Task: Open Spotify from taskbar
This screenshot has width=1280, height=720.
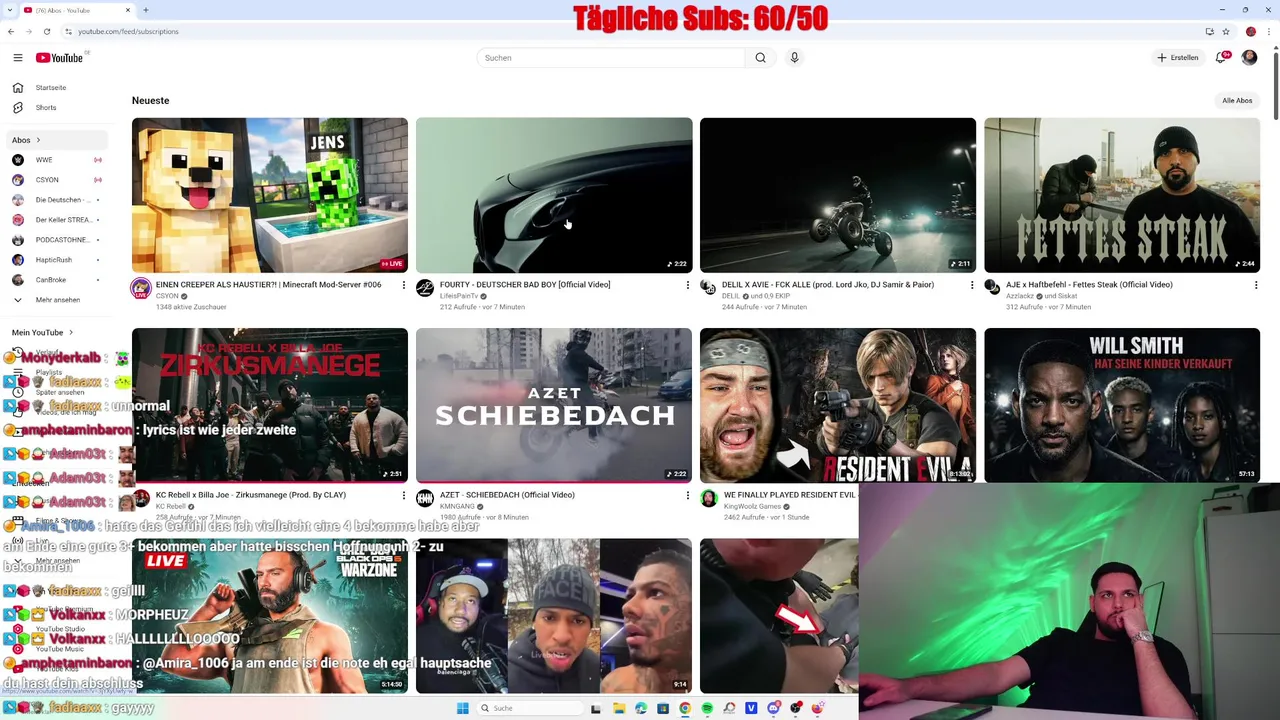Action: pos(707,708)
